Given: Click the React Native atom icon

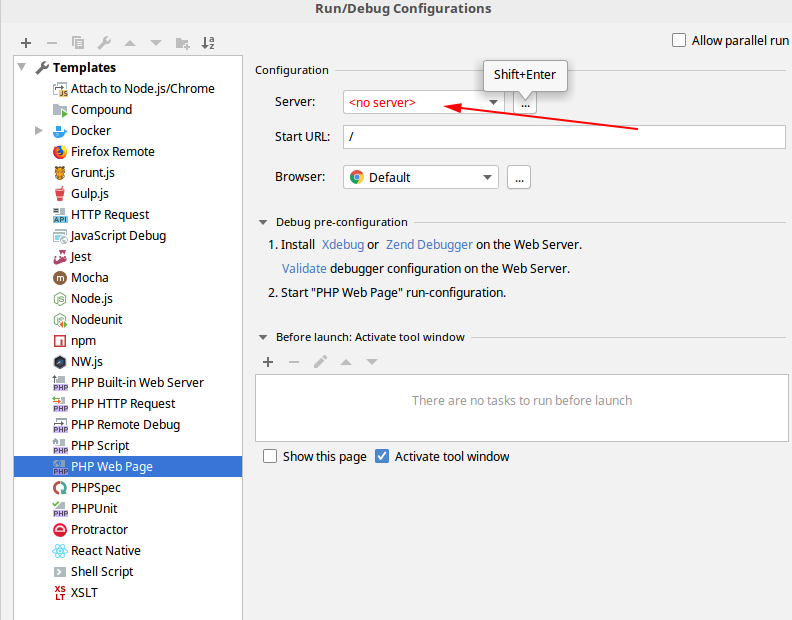Looking at the screenshot, I should pyautogui.click(x=60, y=551).
